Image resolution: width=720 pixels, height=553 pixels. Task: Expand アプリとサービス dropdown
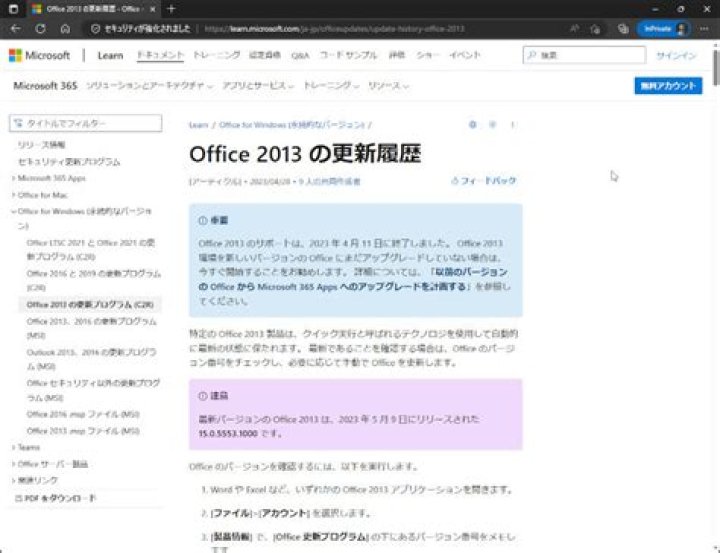point(258,86)
